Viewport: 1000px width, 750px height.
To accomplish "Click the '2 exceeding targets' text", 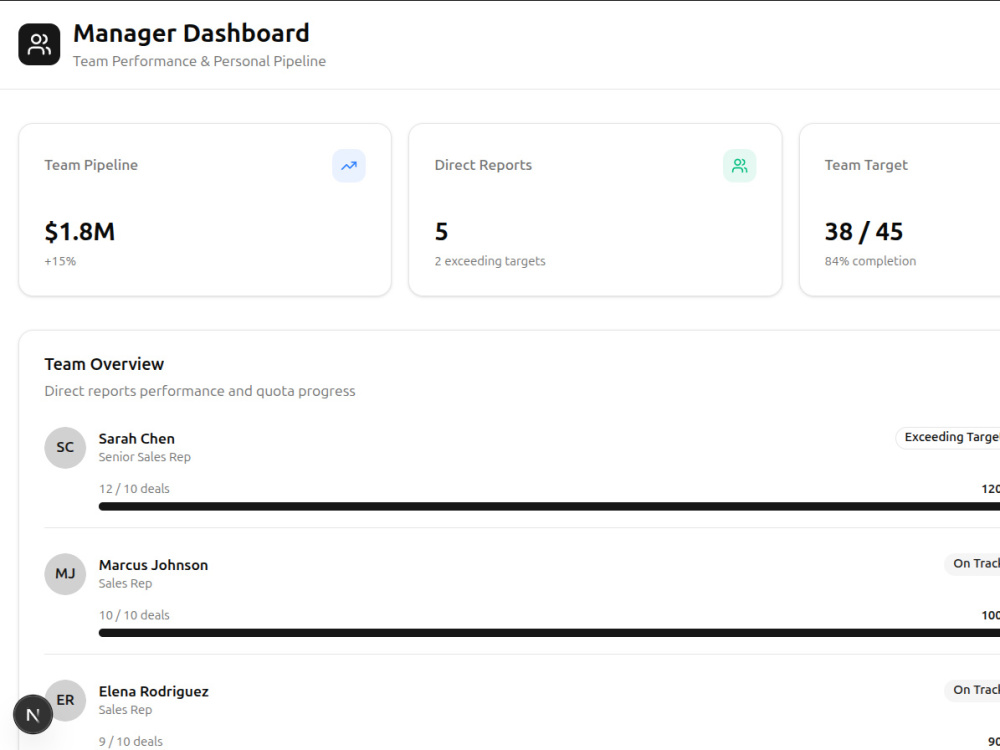I will 490,261.
